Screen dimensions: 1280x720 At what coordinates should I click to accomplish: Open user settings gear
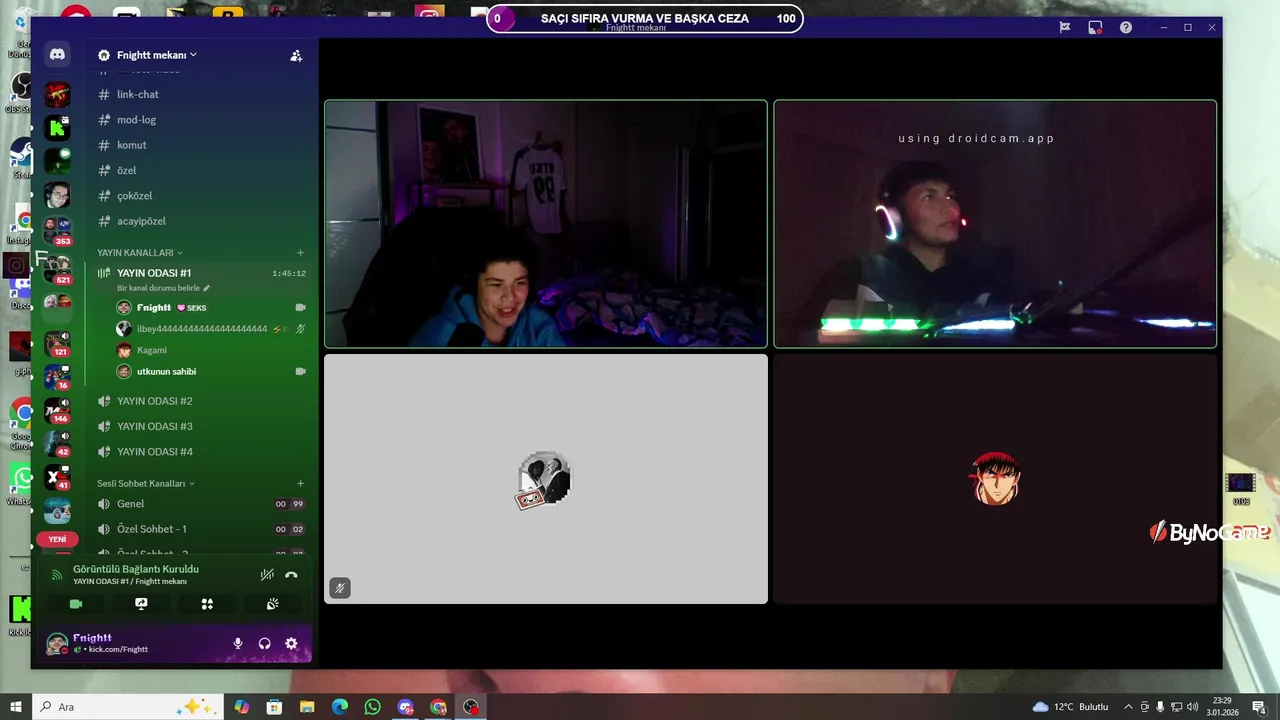click(291, 644)
